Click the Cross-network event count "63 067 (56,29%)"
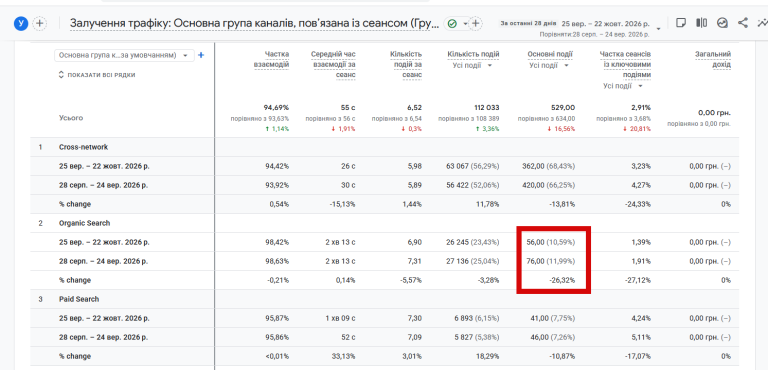Image resolution: width=768 pixels, height=370 pixels. pyautogui.click(x=473, y=166)
